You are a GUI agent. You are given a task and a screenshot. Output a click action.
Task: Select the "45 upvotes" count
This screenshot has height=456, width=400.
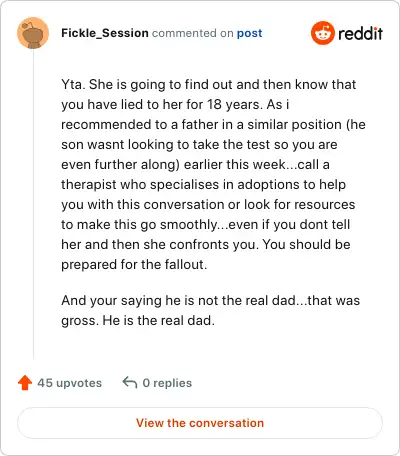(x=69, y=383)
